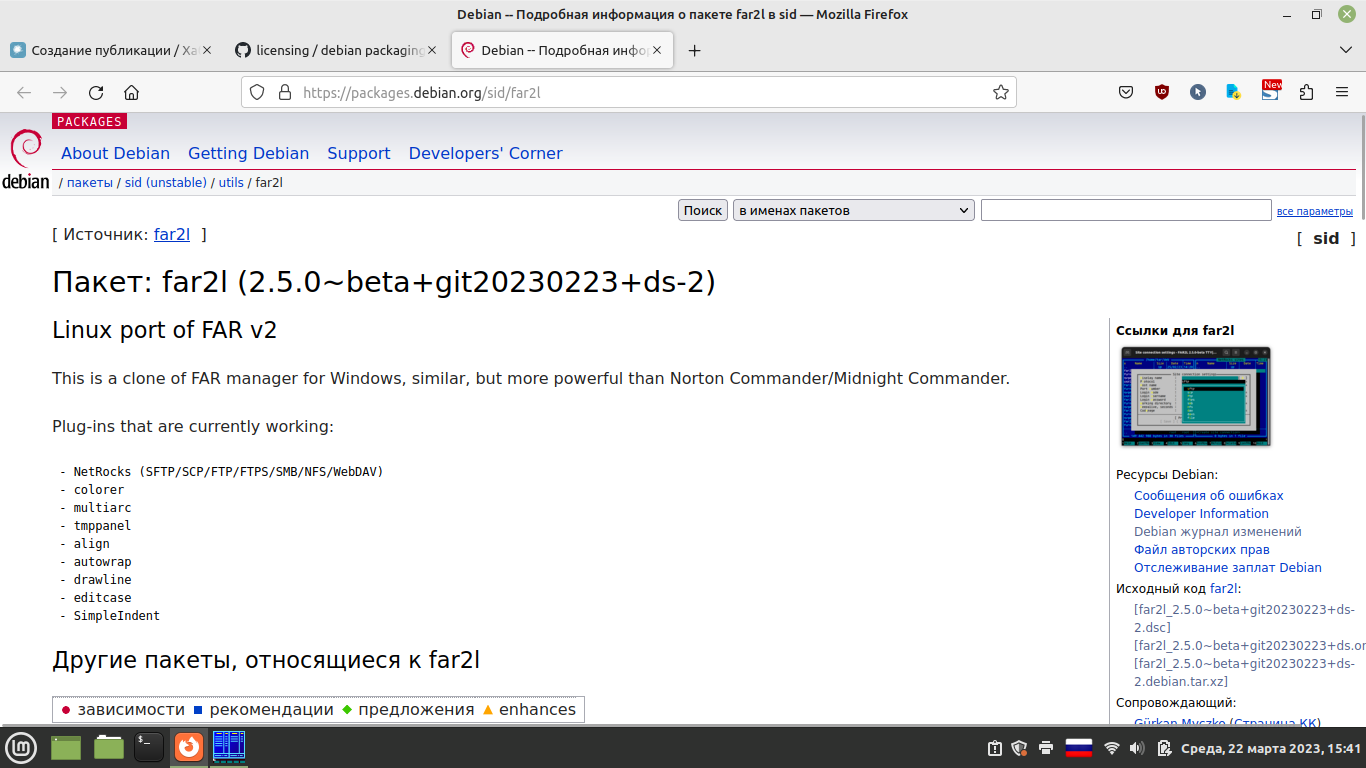Click the Поиск search button
The width and height of the screenshot is (1366, 768).
(703, 210)
